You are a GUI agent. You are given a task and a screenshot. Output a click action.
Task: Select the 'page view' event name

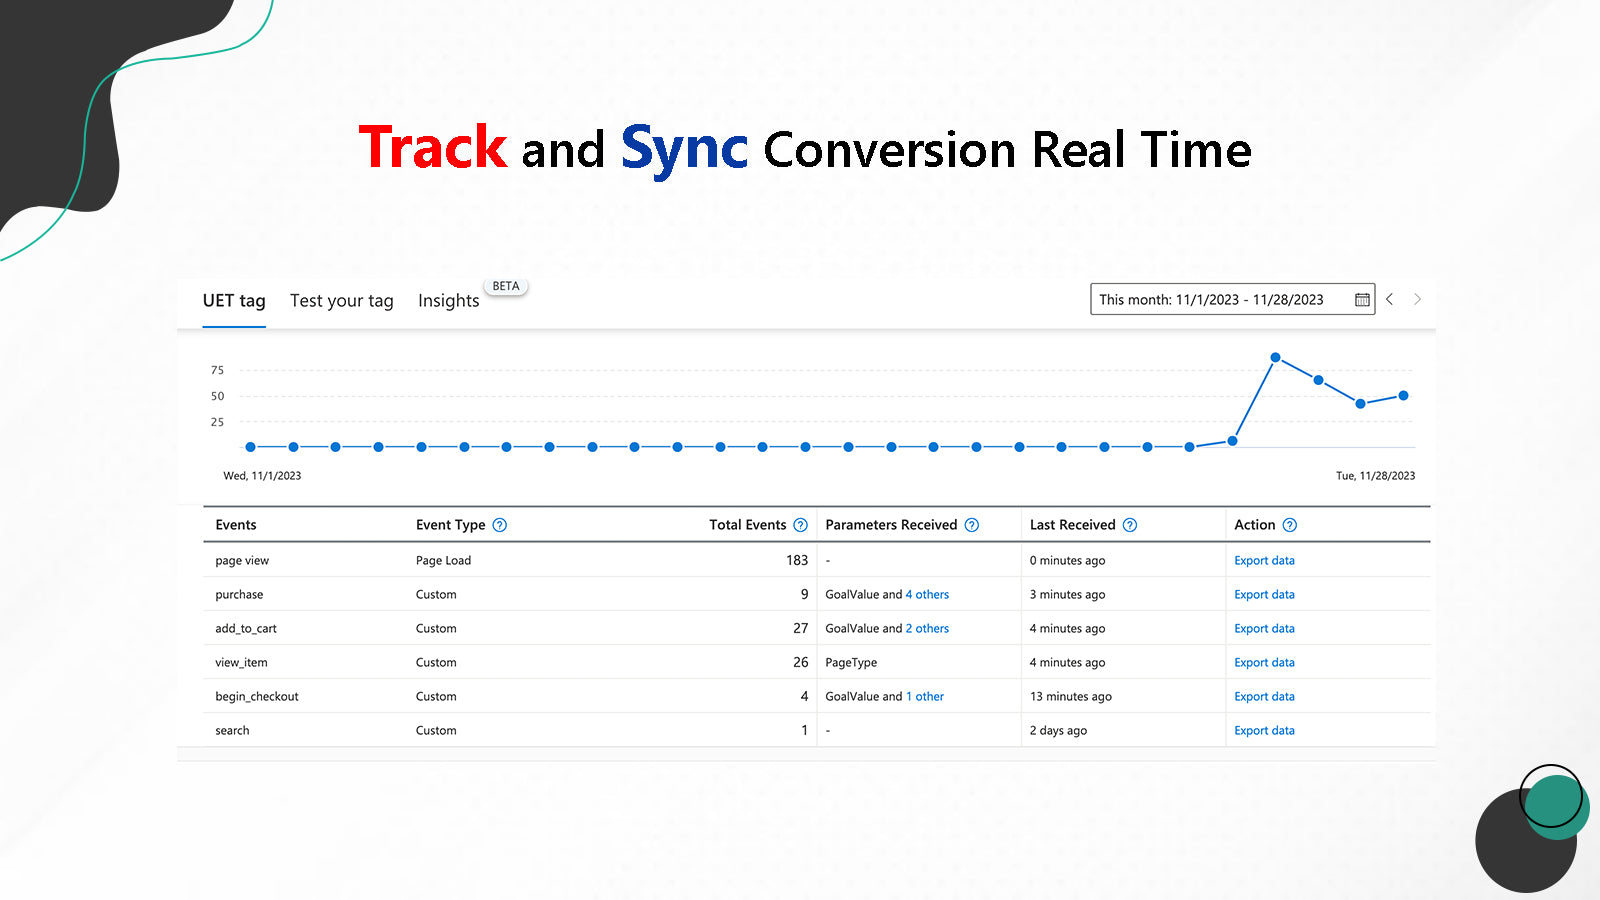click(x=242, y=561)
